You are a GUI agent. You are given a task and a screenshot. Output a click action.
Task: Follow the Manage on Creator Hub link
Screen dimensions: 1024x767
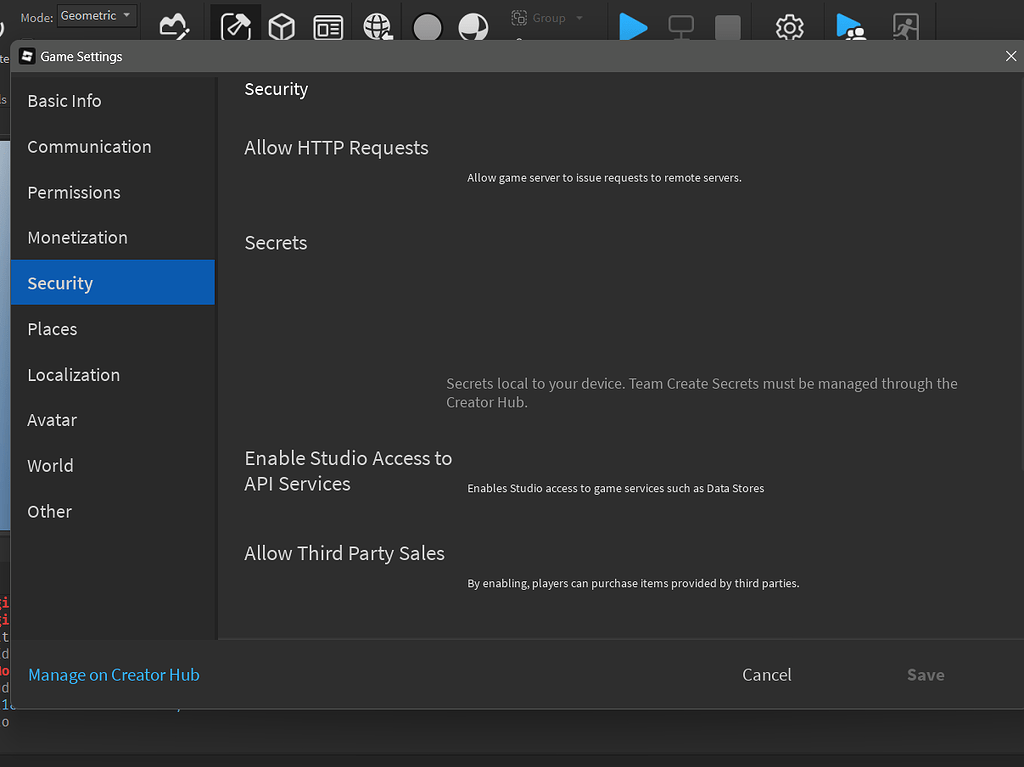click(x=114, y=675)
